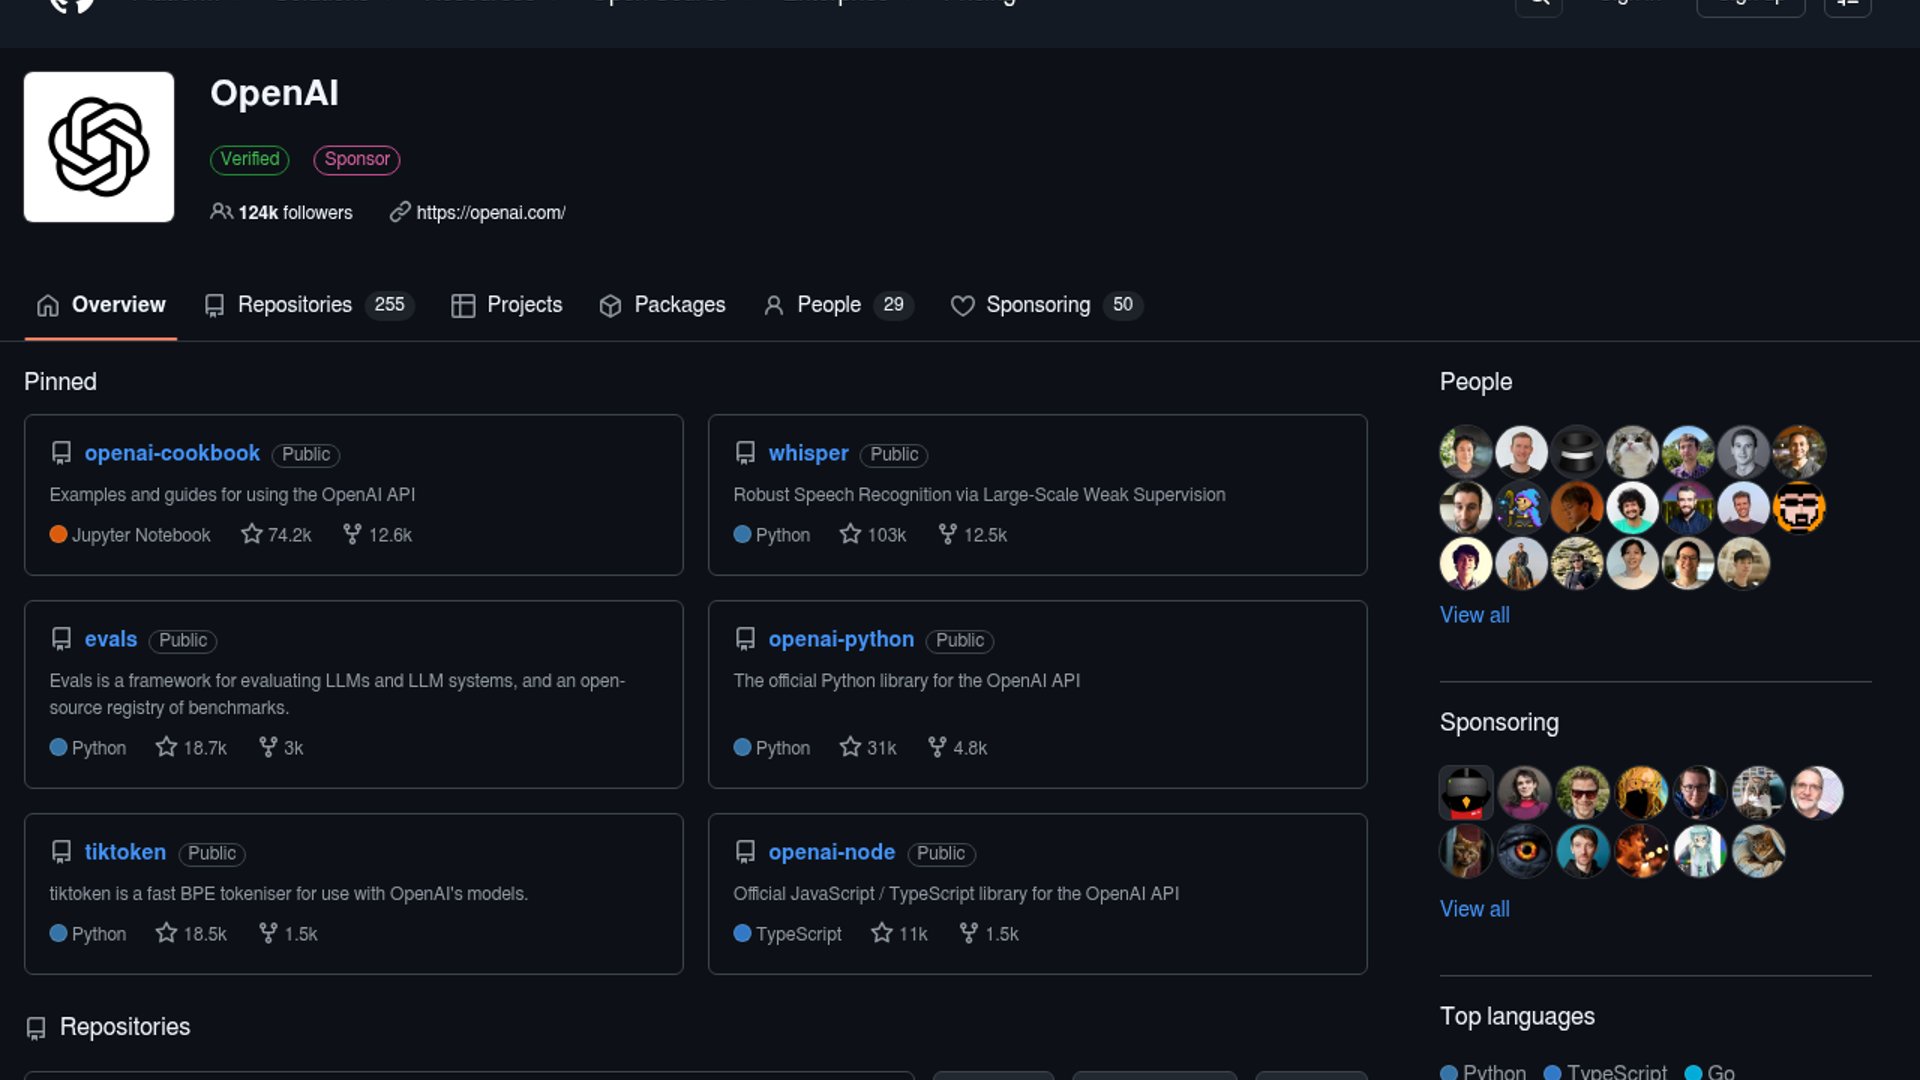View openai-cookbook stargazers 74.2k
Image resolution: width=1920 pixels, height=1080 pixels.
coord(277,535)
